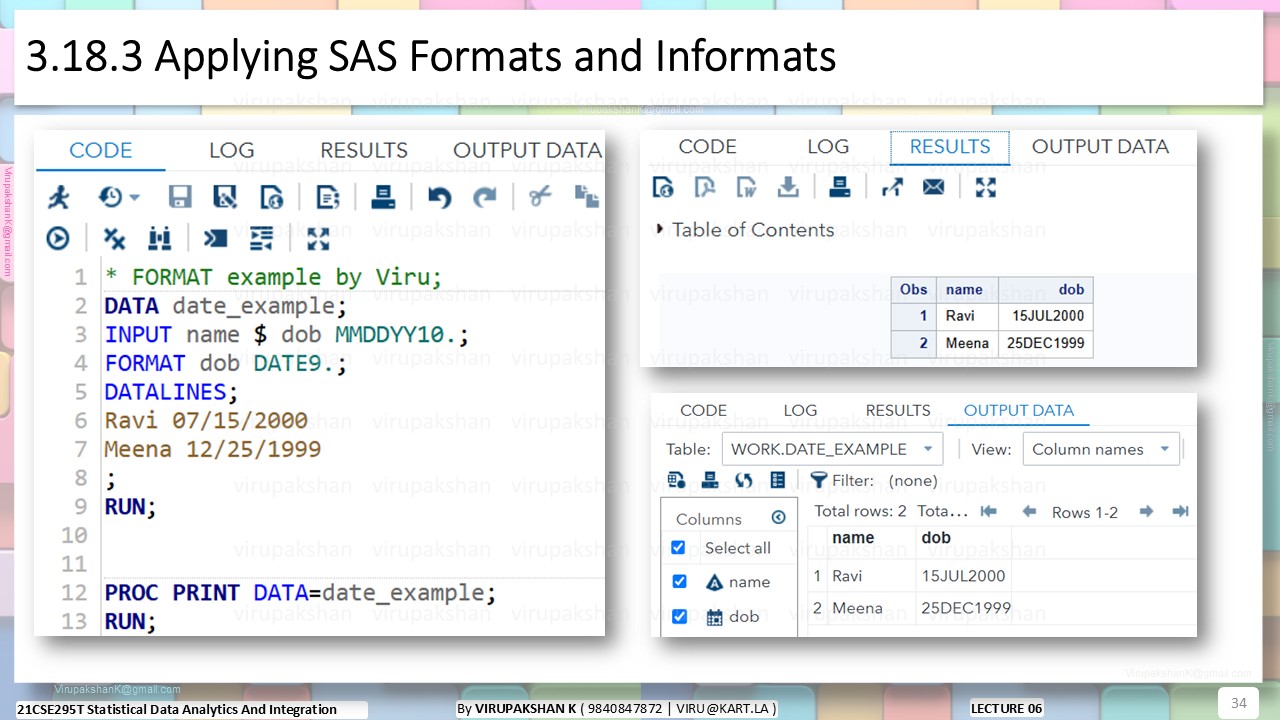This screenshot has width=1280, height=720.
Task: Switch to the LOG tab in code panel
Action: [231, 150]
